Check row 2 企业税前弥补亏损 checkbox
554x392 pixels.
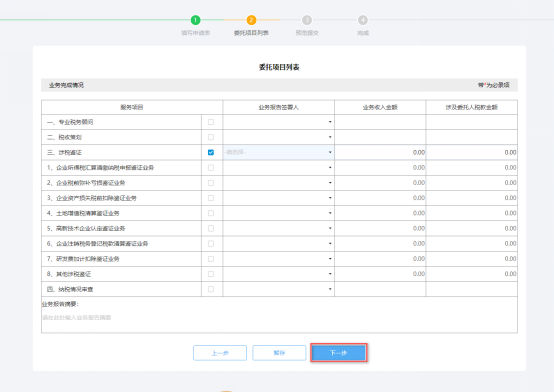click(x=211, y=183)
